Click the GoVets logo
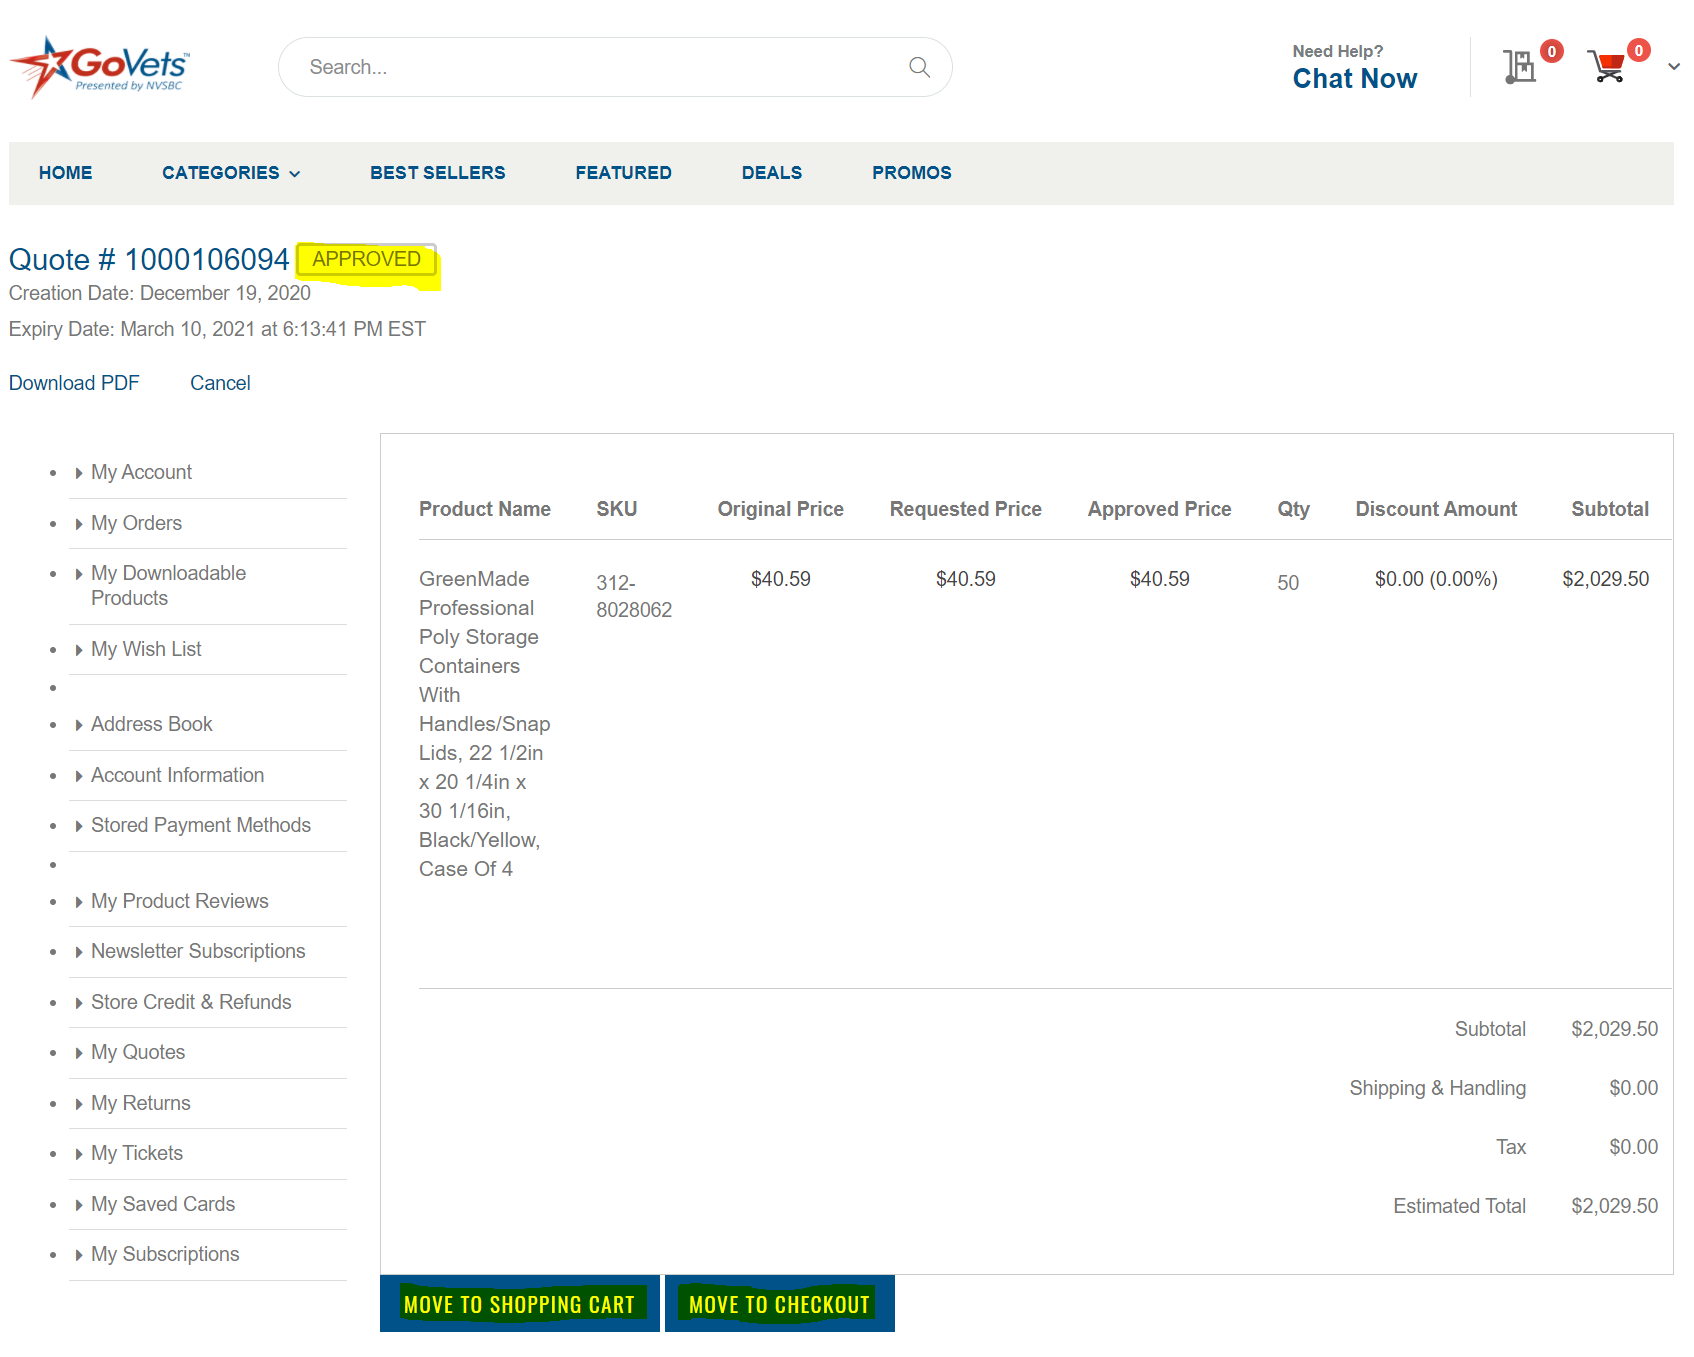The height and width of the screenshot is (1357, 1694). click(x=98, y=64)
